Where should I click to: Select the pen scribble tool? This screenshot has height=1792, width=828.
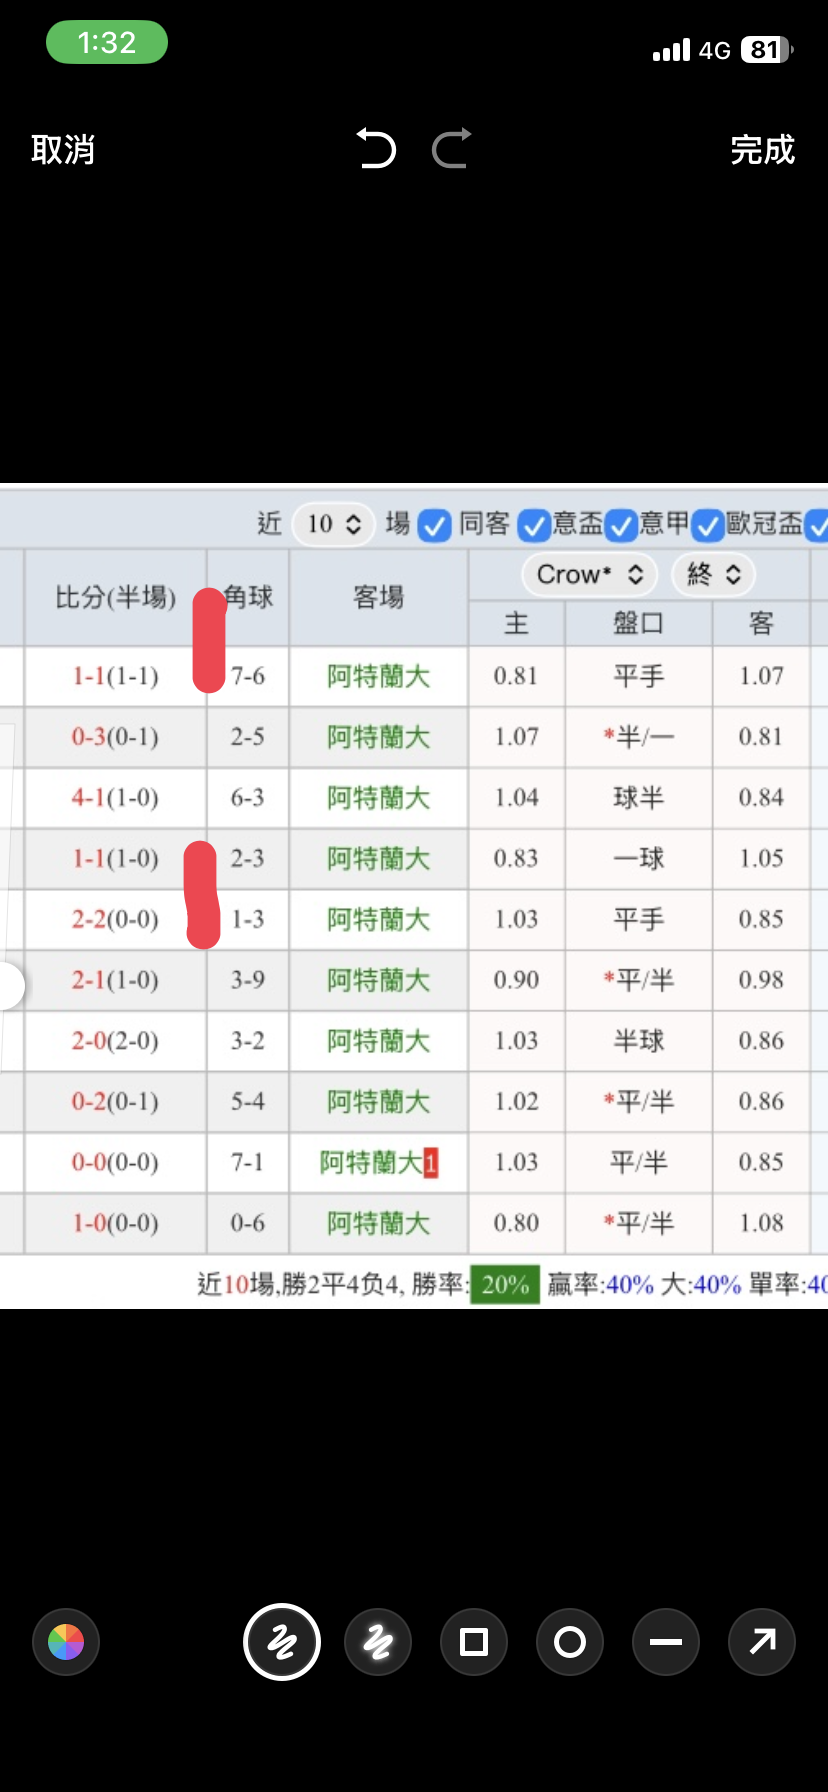tap(282, 1641)
